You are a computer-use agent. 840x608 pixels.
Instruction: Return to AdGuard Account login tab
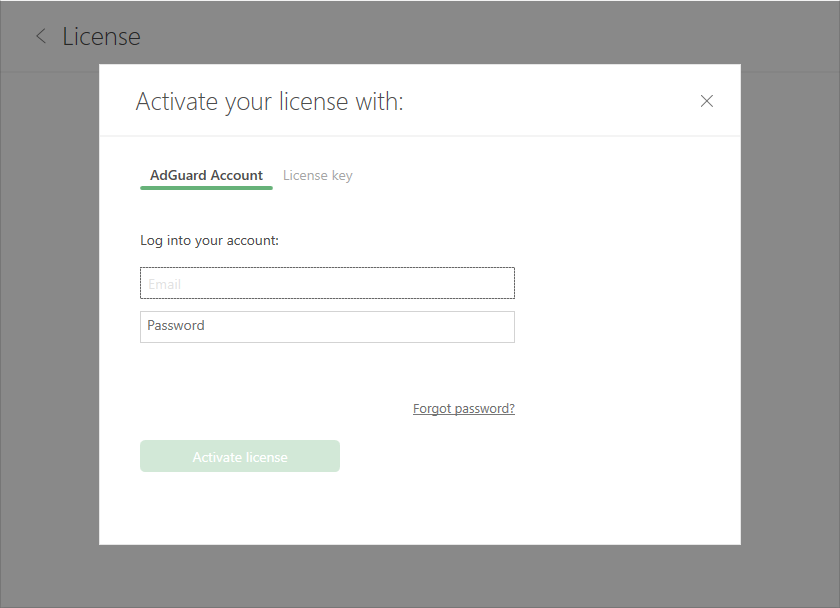[206, 176]
